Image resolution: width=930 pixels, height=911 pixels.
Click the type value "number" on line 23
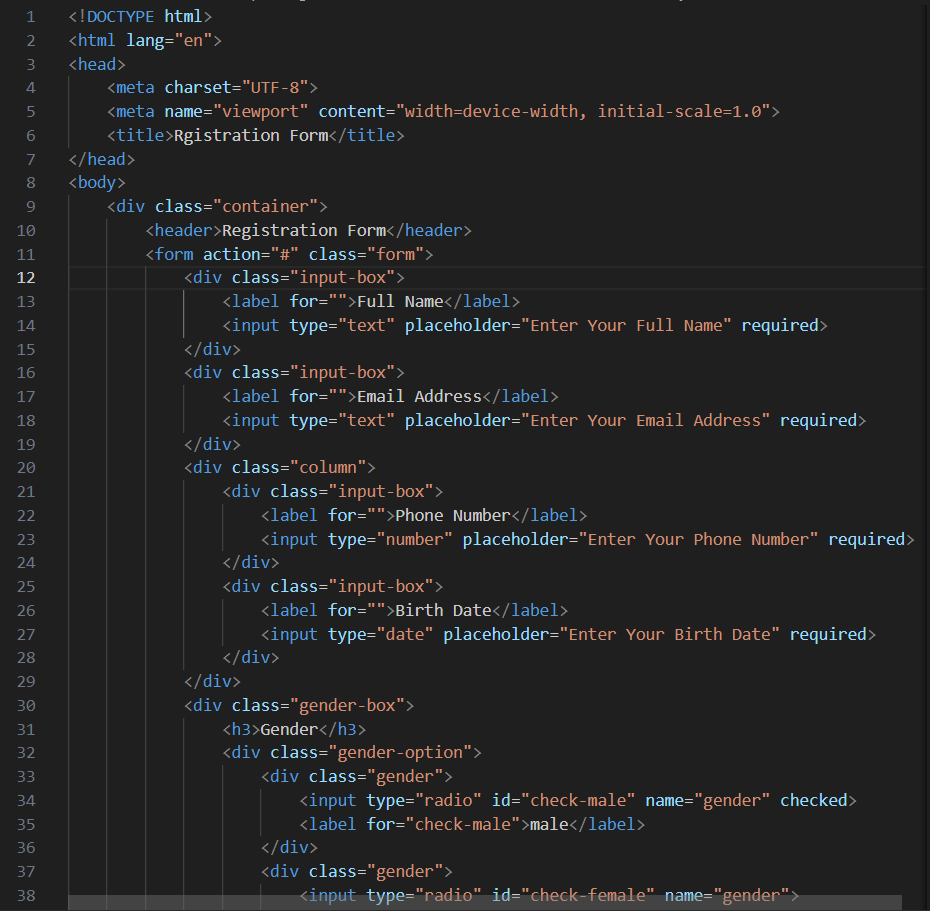tap(415, 539)
